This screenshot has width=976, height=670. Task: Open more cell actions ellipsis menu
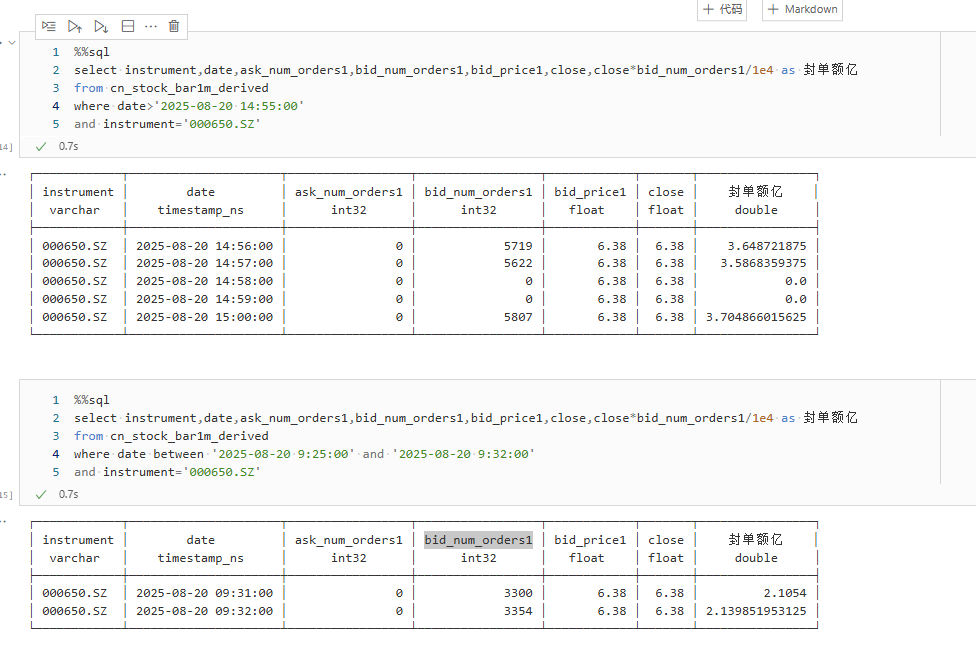(x=151, y=26)
